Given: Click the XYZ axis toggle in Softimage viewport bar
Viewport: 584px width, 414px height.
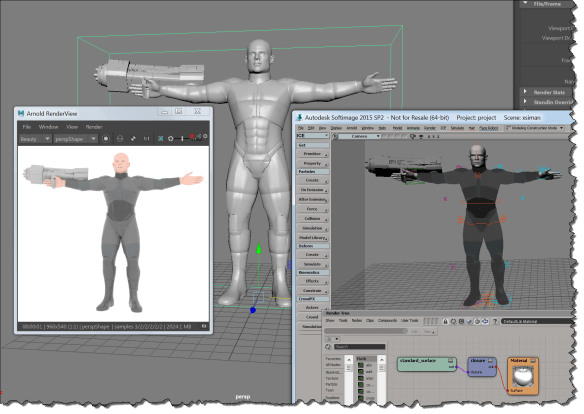Looking at the screenshot, I should [x=434, y=137].
